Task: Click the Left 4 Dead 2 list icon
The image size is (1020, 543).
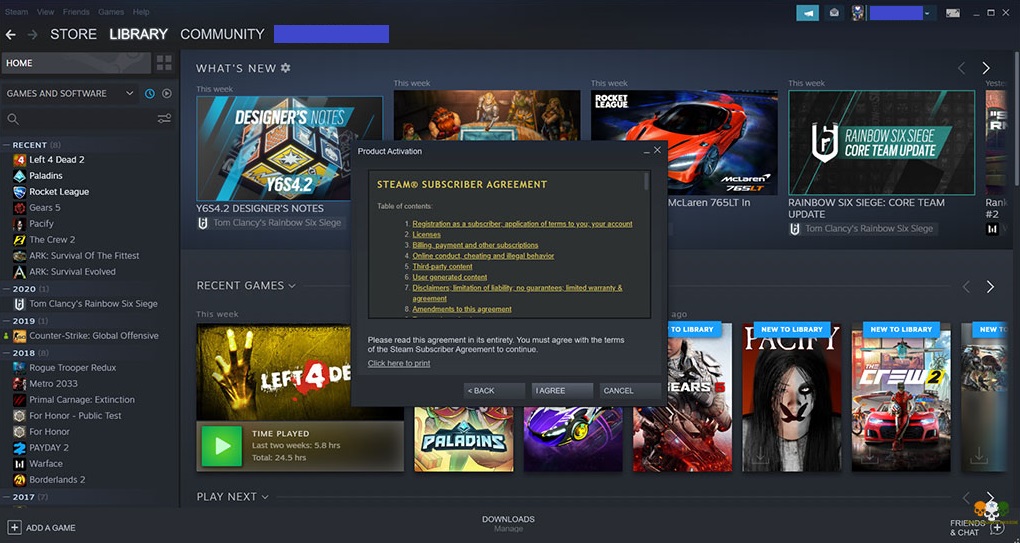Action: click(20, 160)
